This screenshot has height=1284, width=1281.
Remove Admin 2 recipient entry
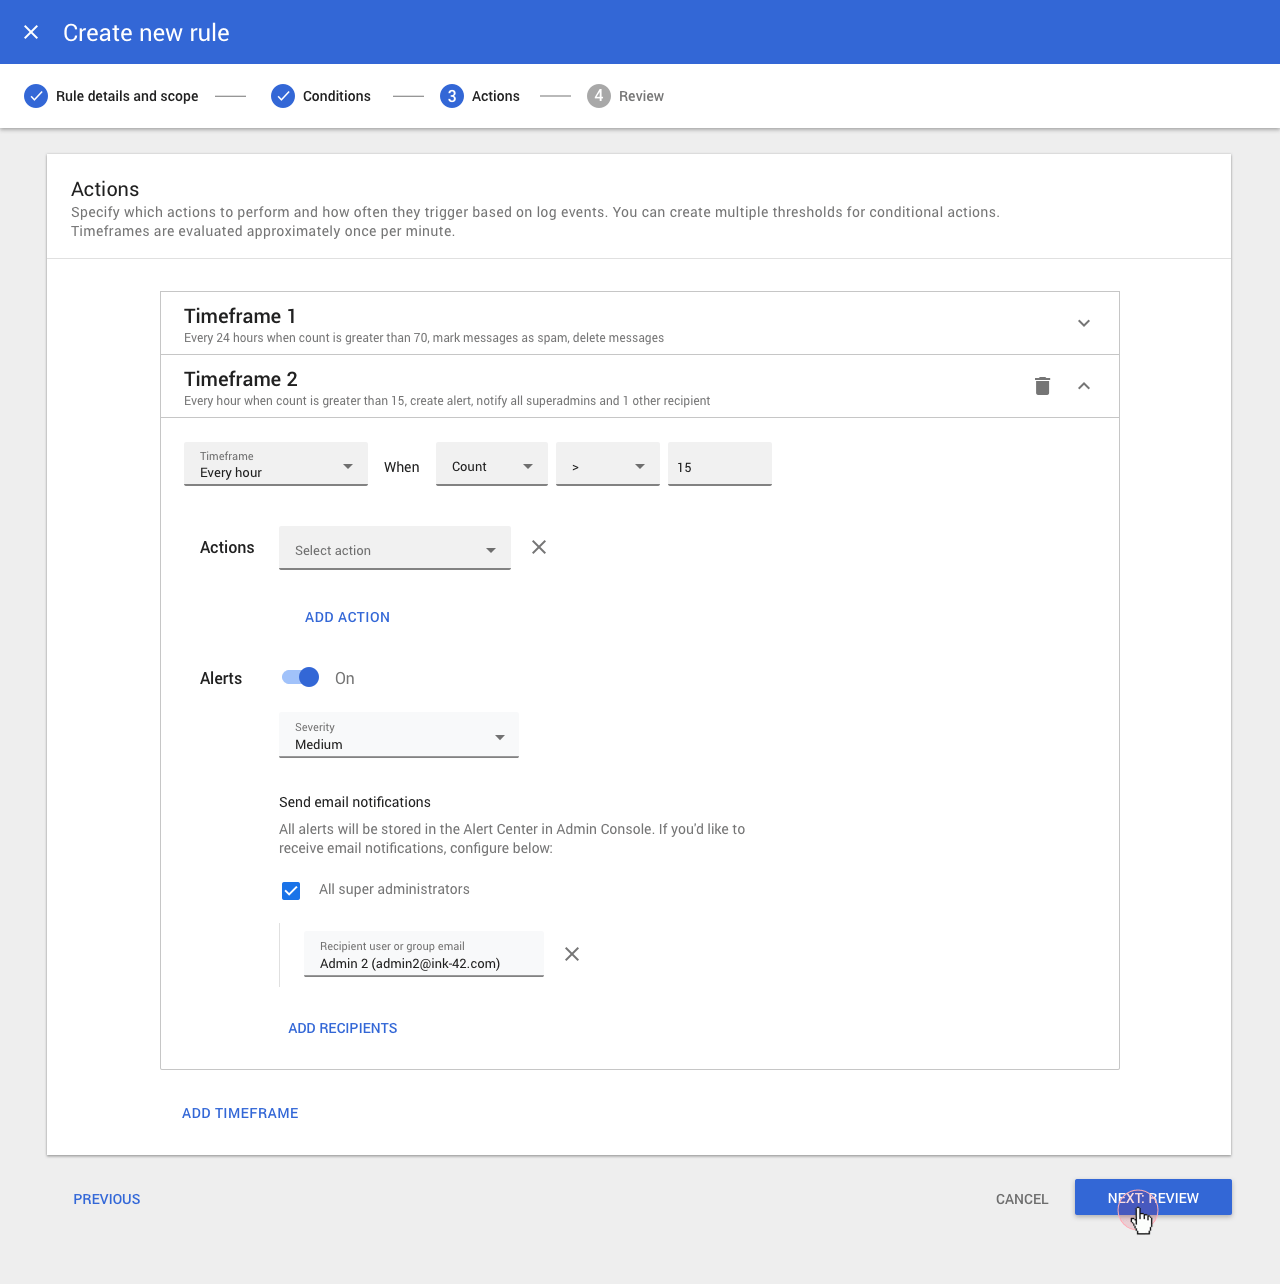tap(572, 954)
